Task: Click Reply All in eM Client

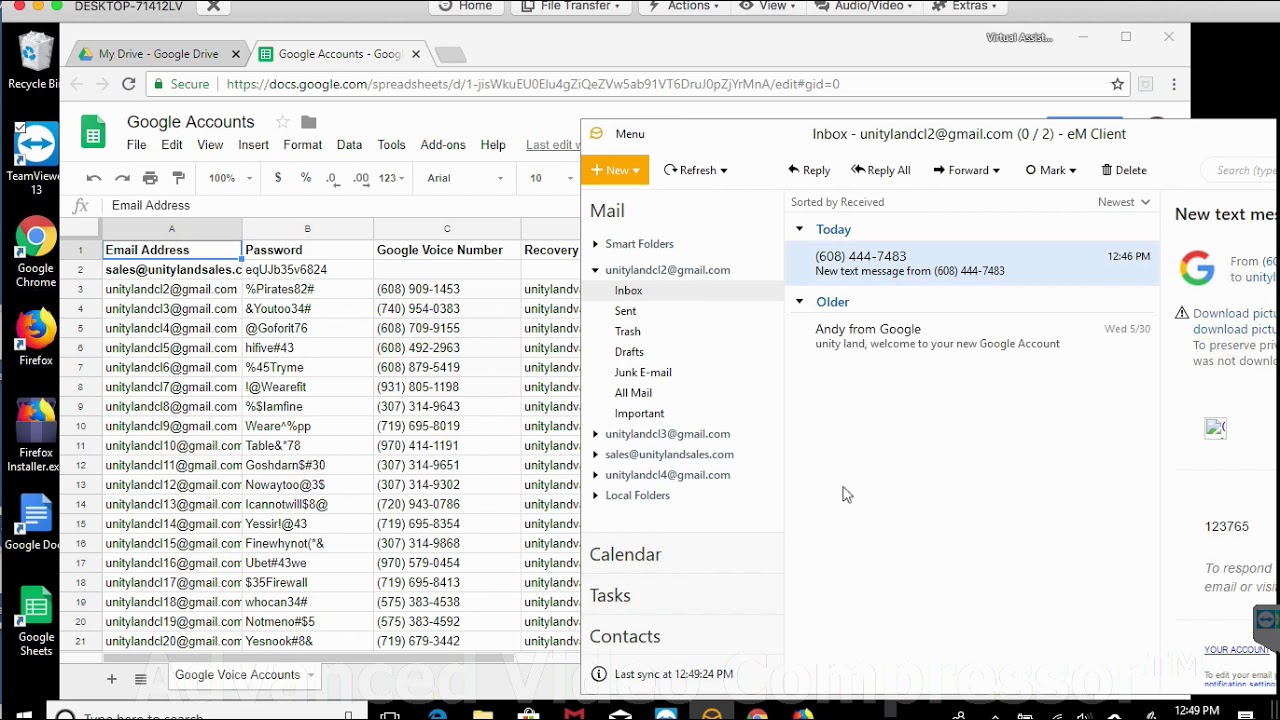Action: (x=881, y=170)
